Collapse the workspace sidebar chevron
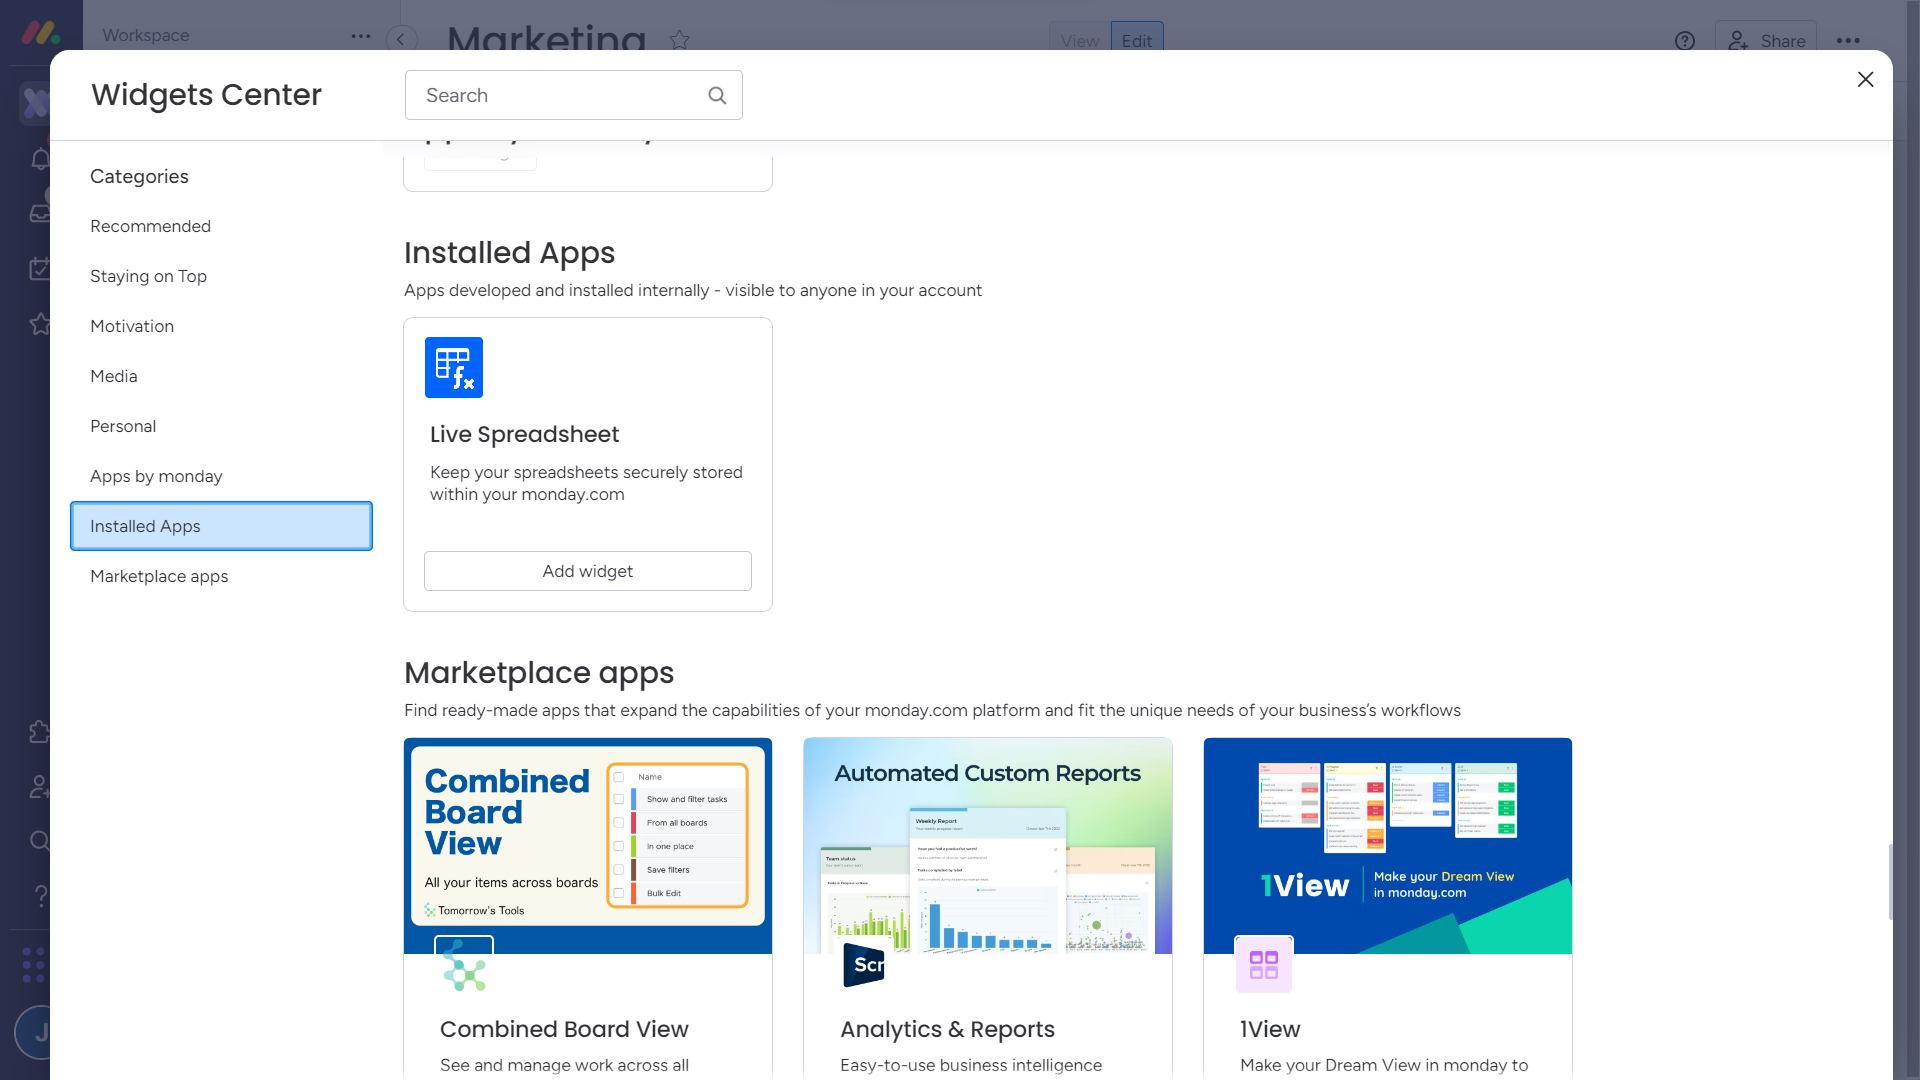The height and width of the screenshot is (1080, 1920). 401,40
